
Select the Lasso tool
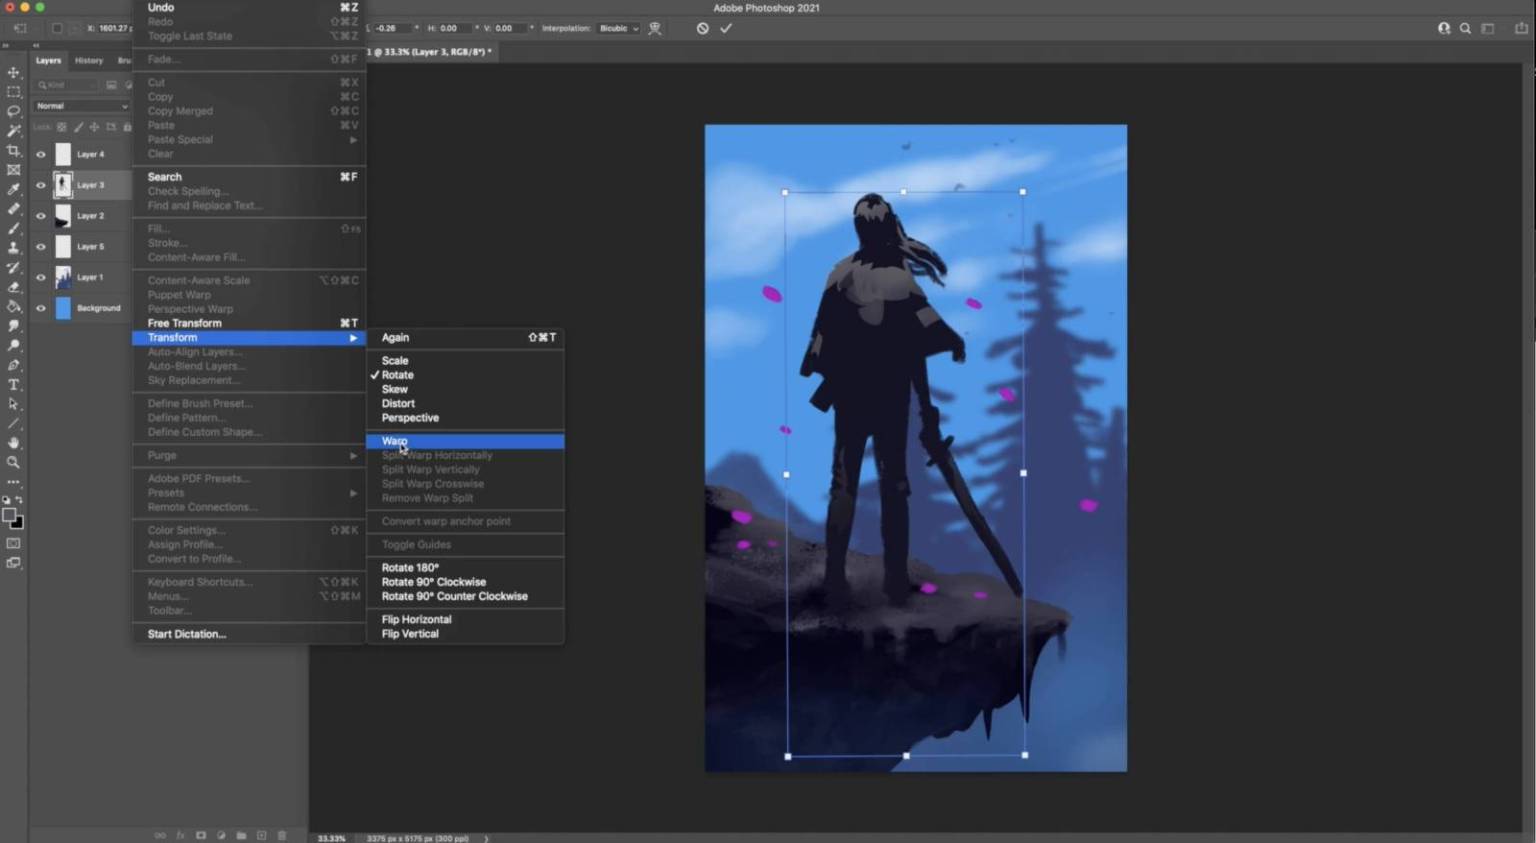(x=14, y=112)
